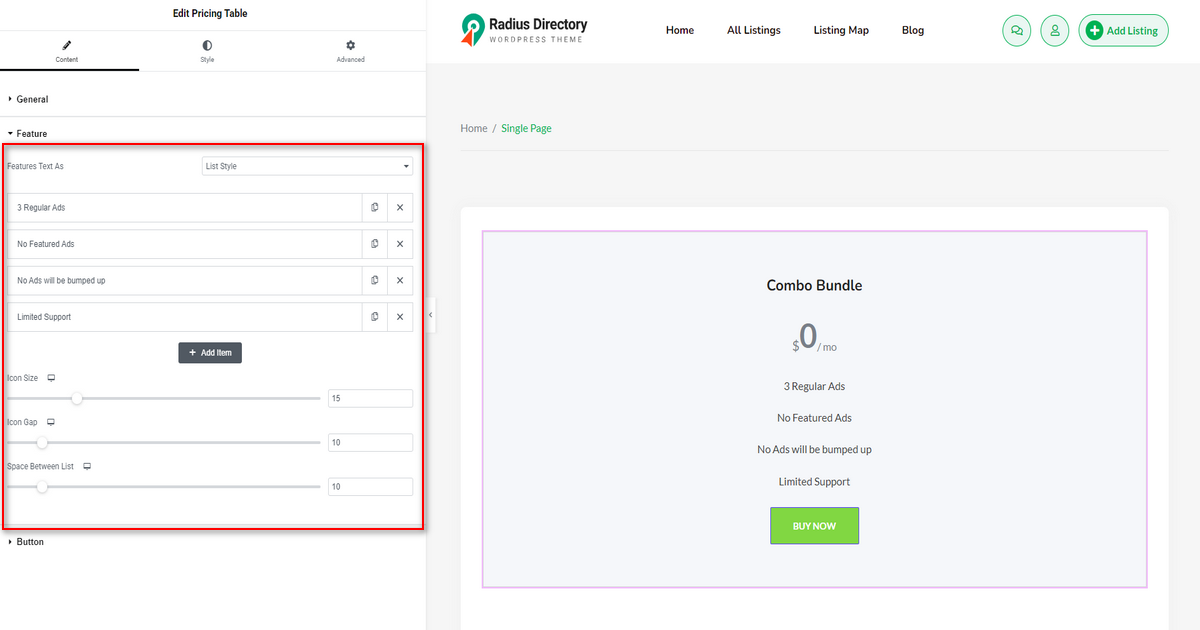Open All Listings menu item

point(754,30)
